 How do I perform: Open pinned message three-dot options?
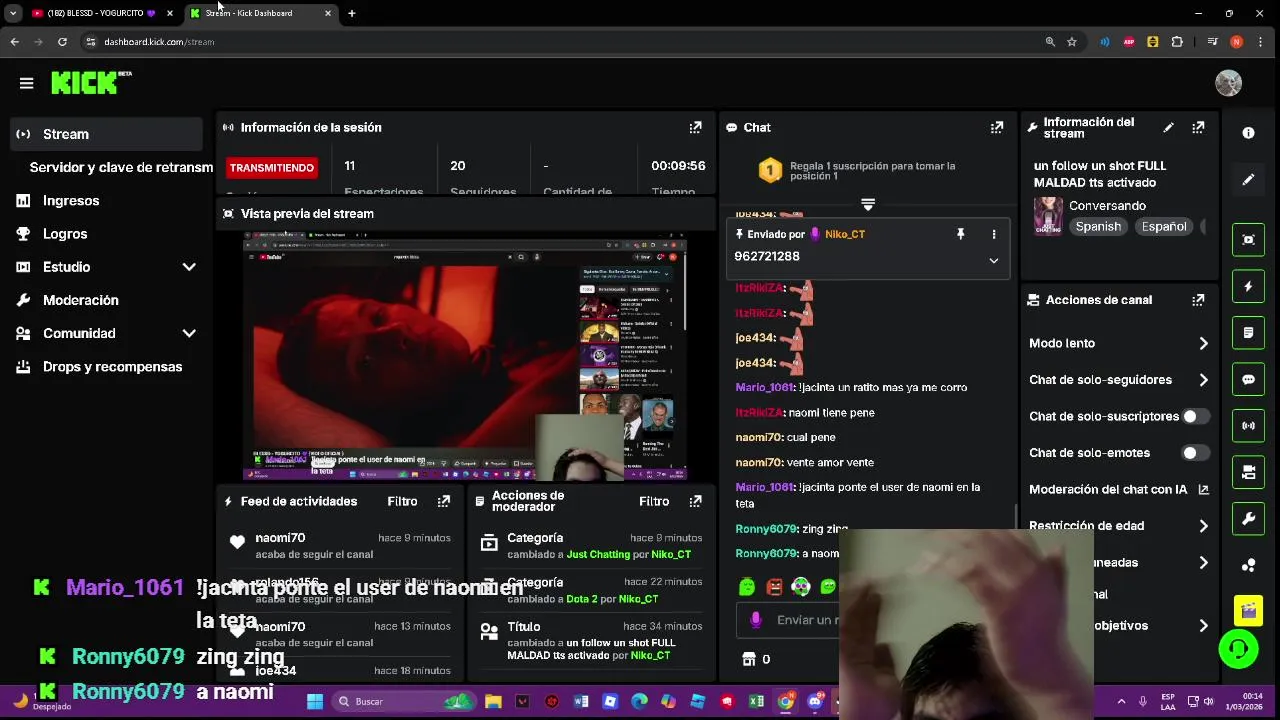click(993, 234)
